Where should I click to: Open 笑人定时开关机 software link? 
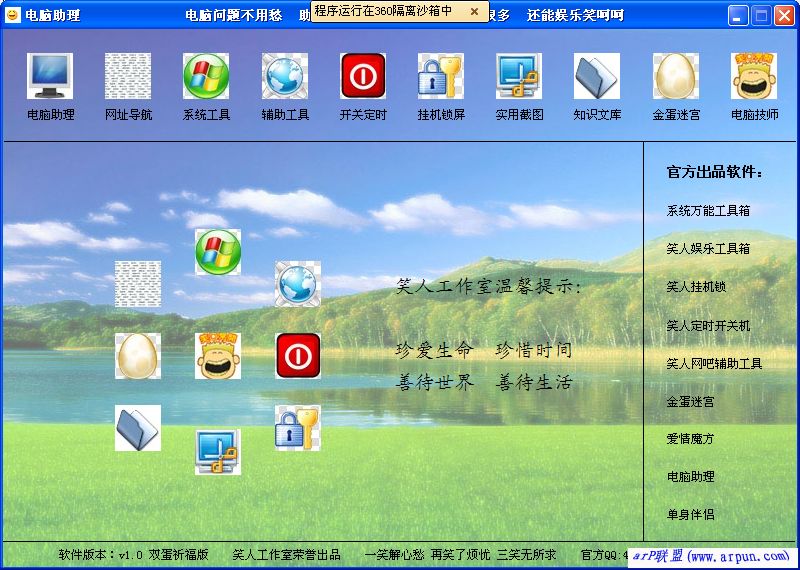[708, 325]
